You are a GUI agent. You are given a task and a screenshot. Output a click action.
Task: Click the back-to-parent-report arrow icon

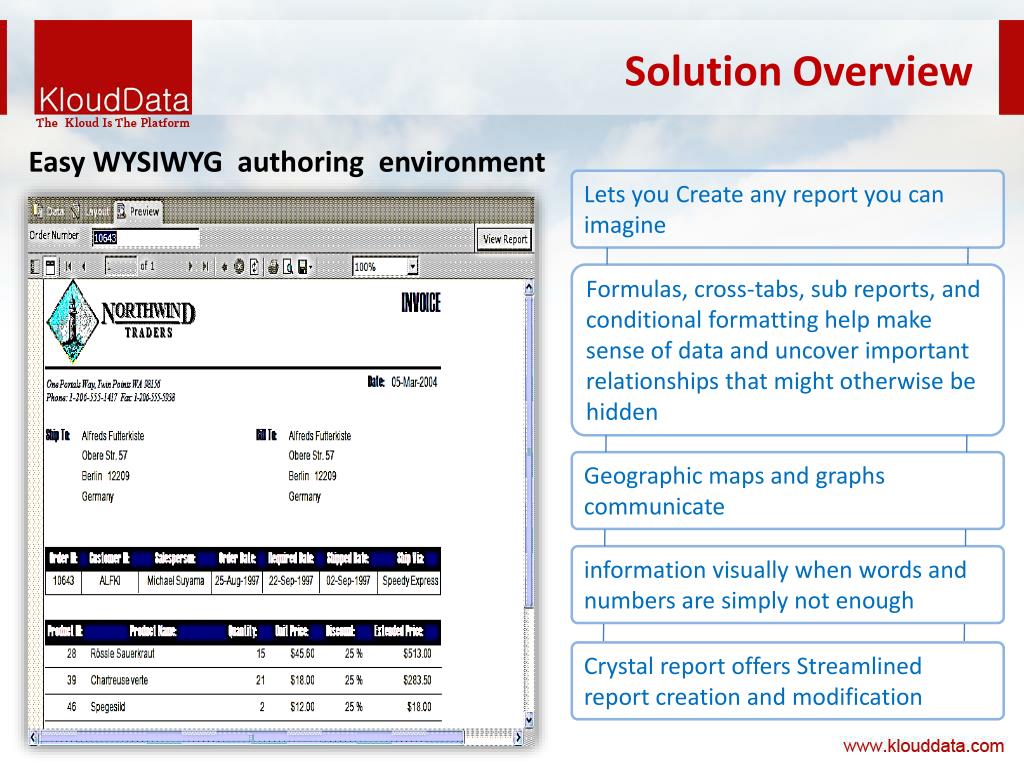(x=224, y=266)
